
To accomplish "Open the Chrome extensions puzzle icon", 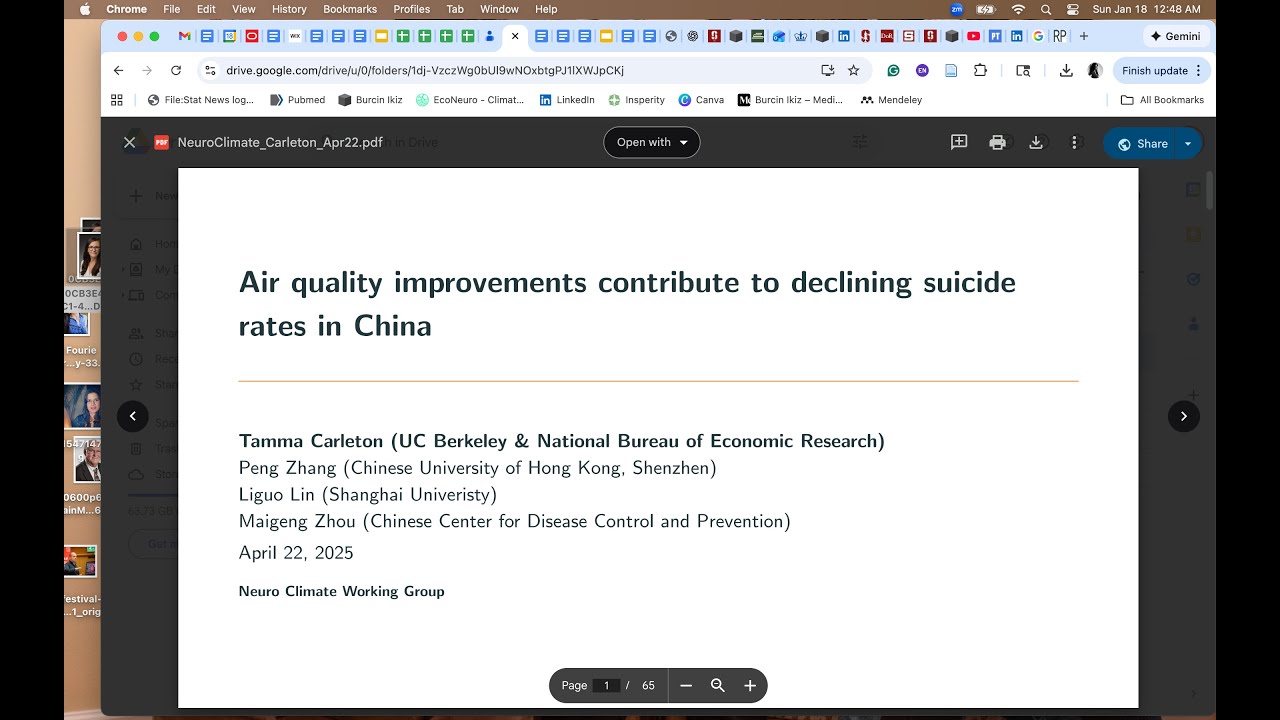I will tap(980, 71).
